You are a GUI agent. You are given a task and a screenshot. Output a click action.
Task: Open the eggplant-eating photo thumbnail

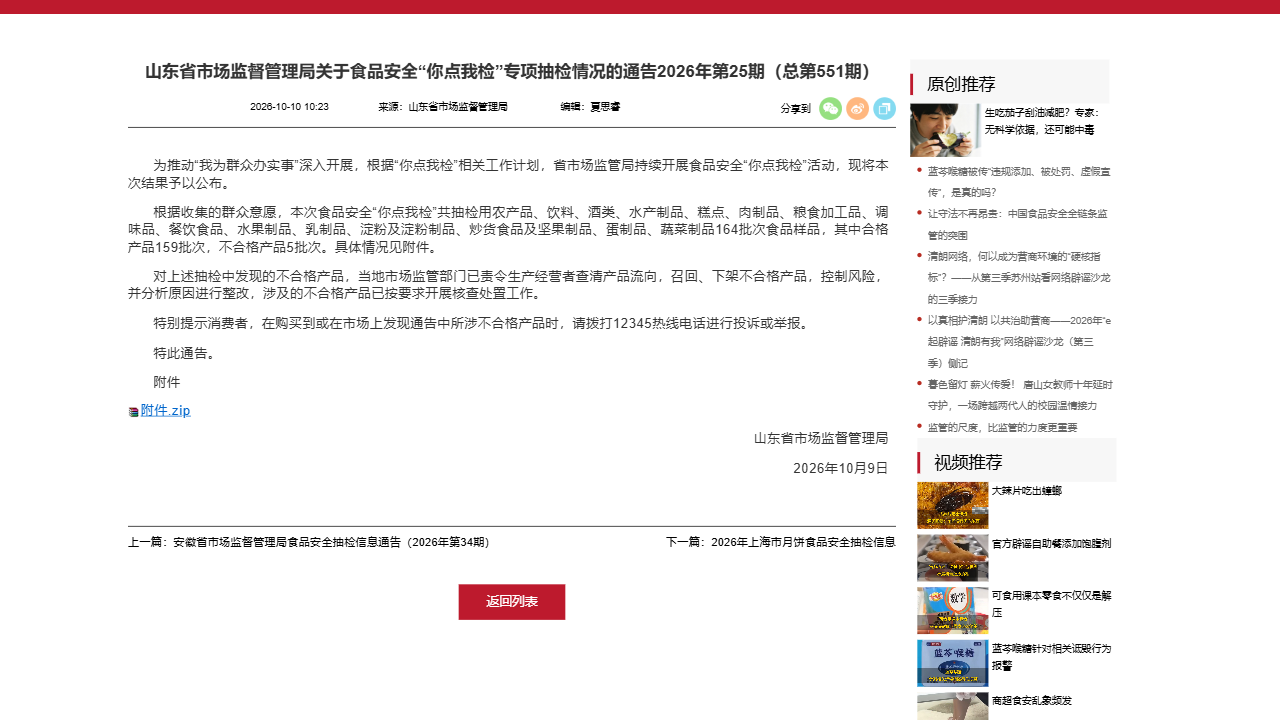(x=945, y=130)
